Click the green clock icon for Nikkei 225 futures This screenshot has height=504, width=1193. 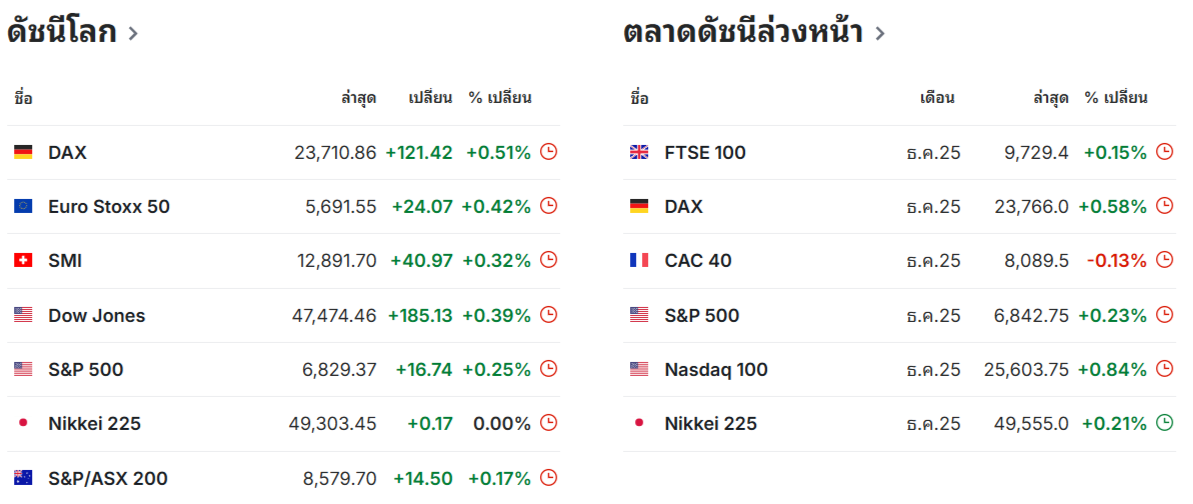(1164, 423)
